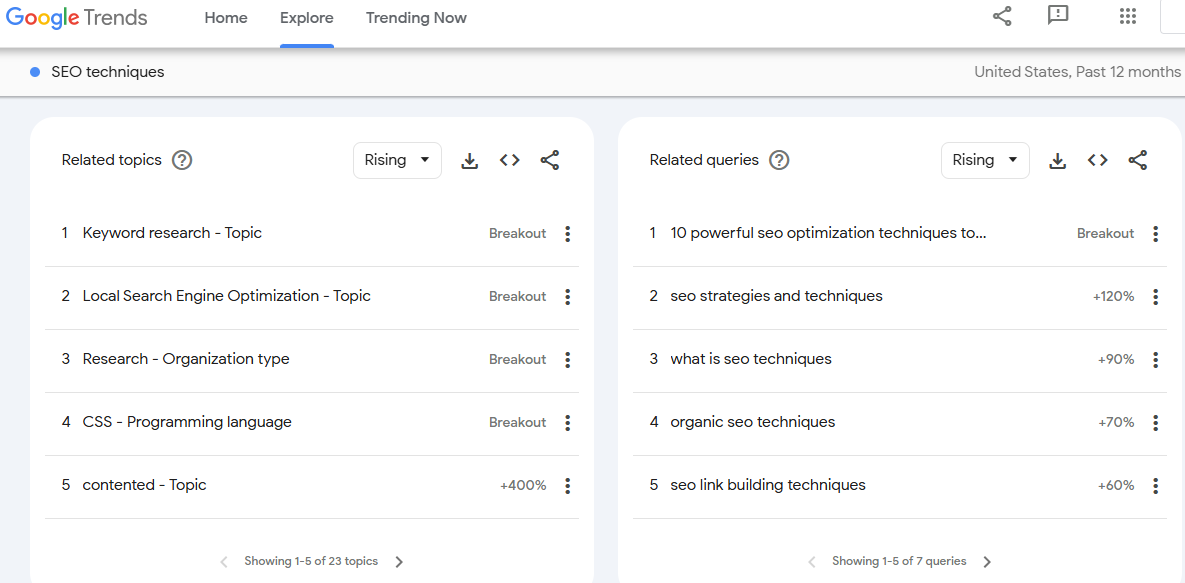Viewport: 1185px width, 583px height.
Task: Download Related topics CSV
Action: [x=470, y=160]
